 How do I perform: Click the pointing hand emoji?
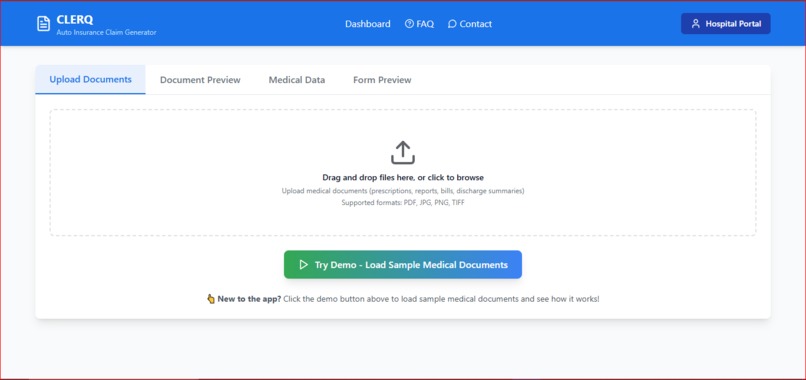coord(211,299)
